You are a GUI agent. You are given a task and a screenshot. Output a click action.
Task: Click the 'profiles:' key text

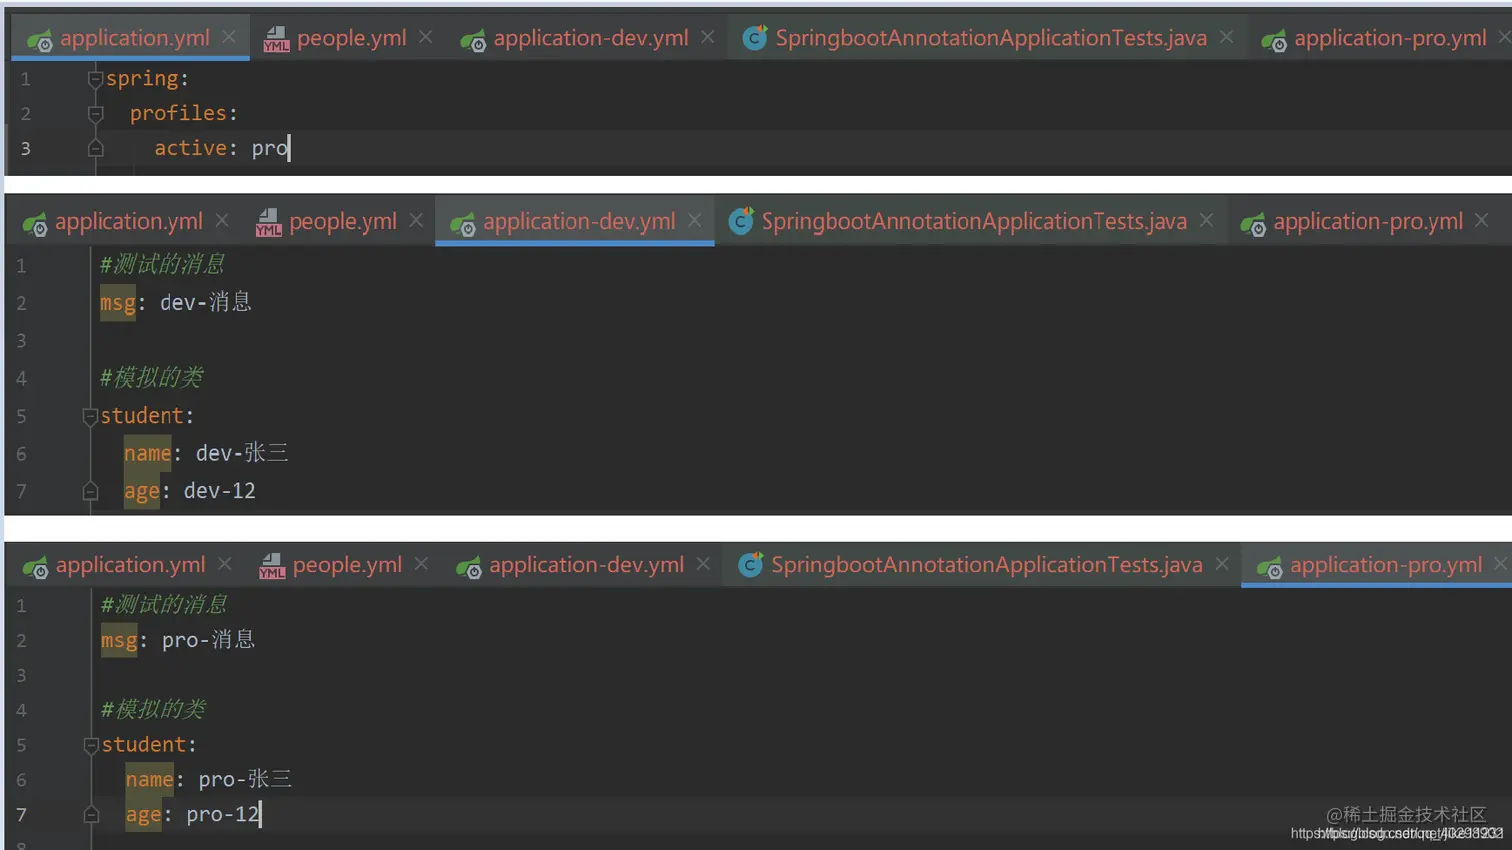(184, 113)
